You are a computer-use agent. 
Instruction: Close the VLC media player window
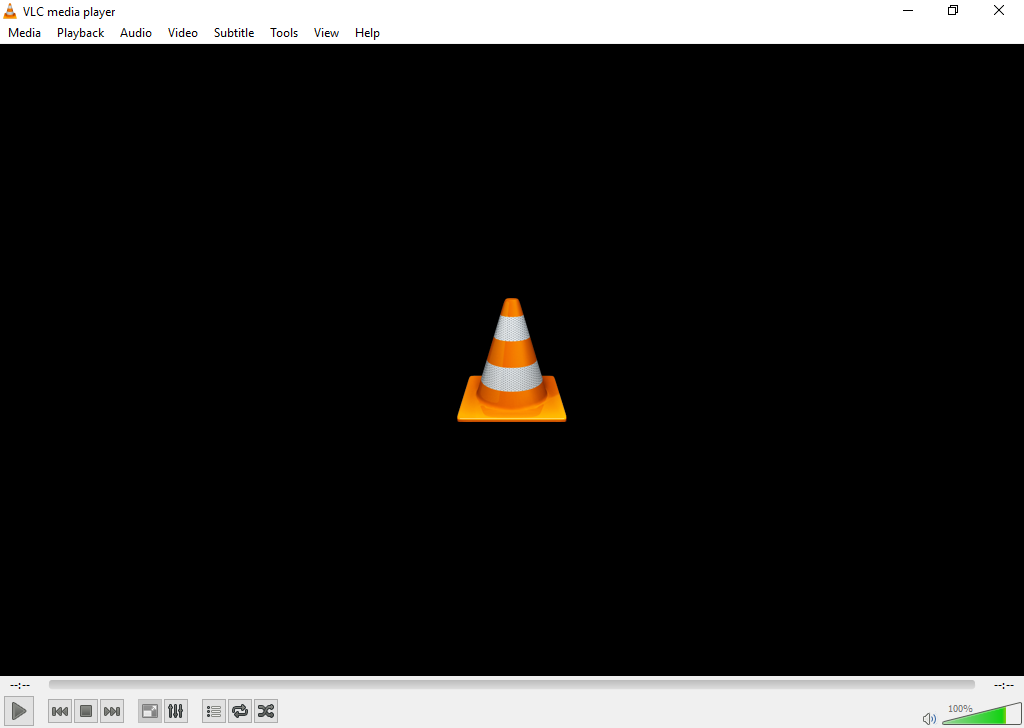click(999, 10)
